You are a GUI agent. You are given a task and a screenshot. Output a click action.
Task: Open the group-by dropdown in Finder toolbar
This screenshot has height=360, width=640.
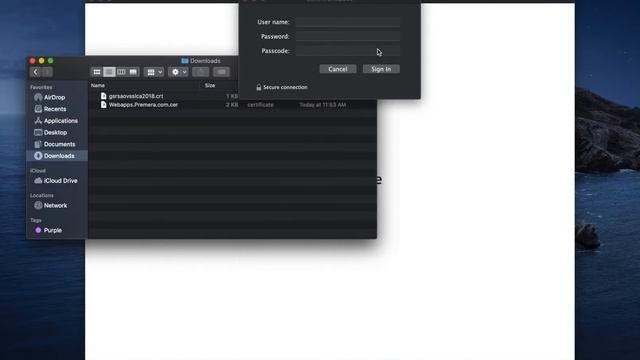[x=154, y=72]
